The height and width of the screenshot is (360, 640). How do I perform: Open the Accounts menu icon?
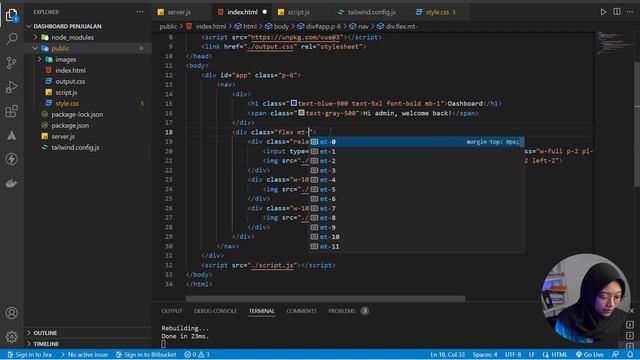[11, 313]
